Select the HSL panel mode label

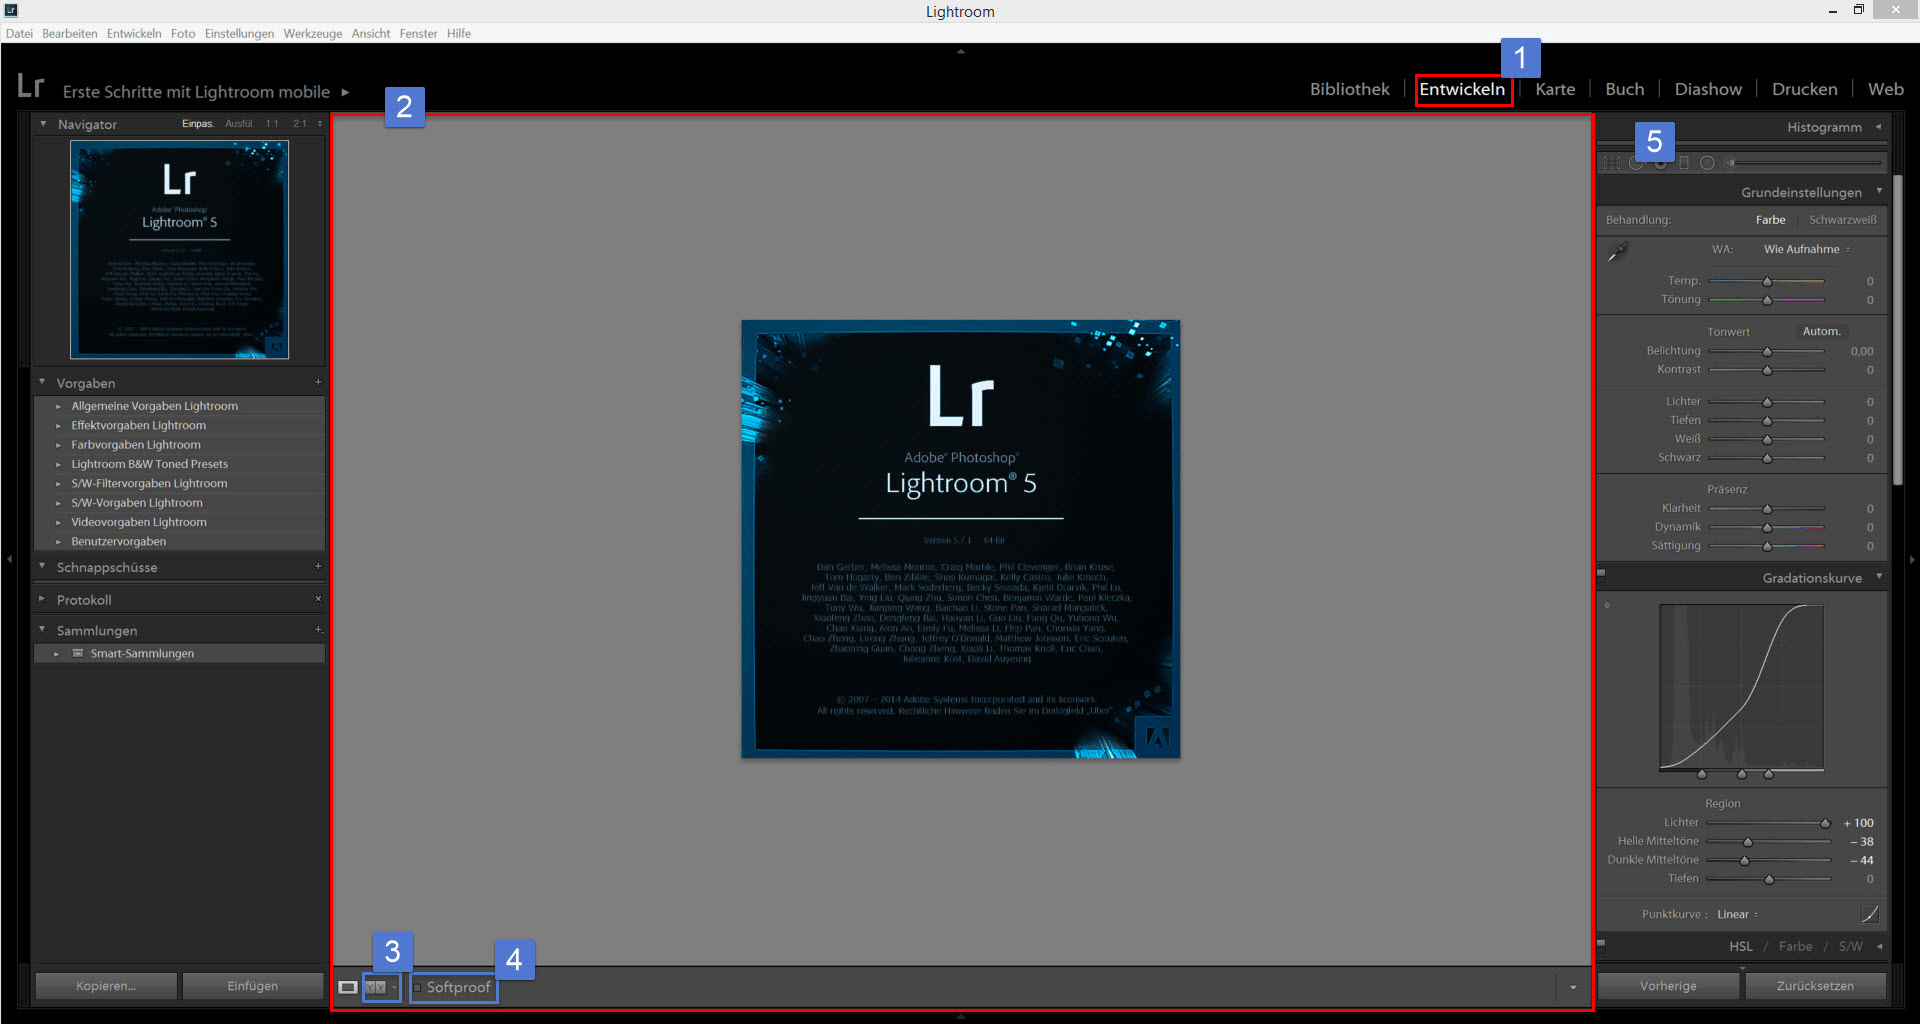tap(1741, 946)
